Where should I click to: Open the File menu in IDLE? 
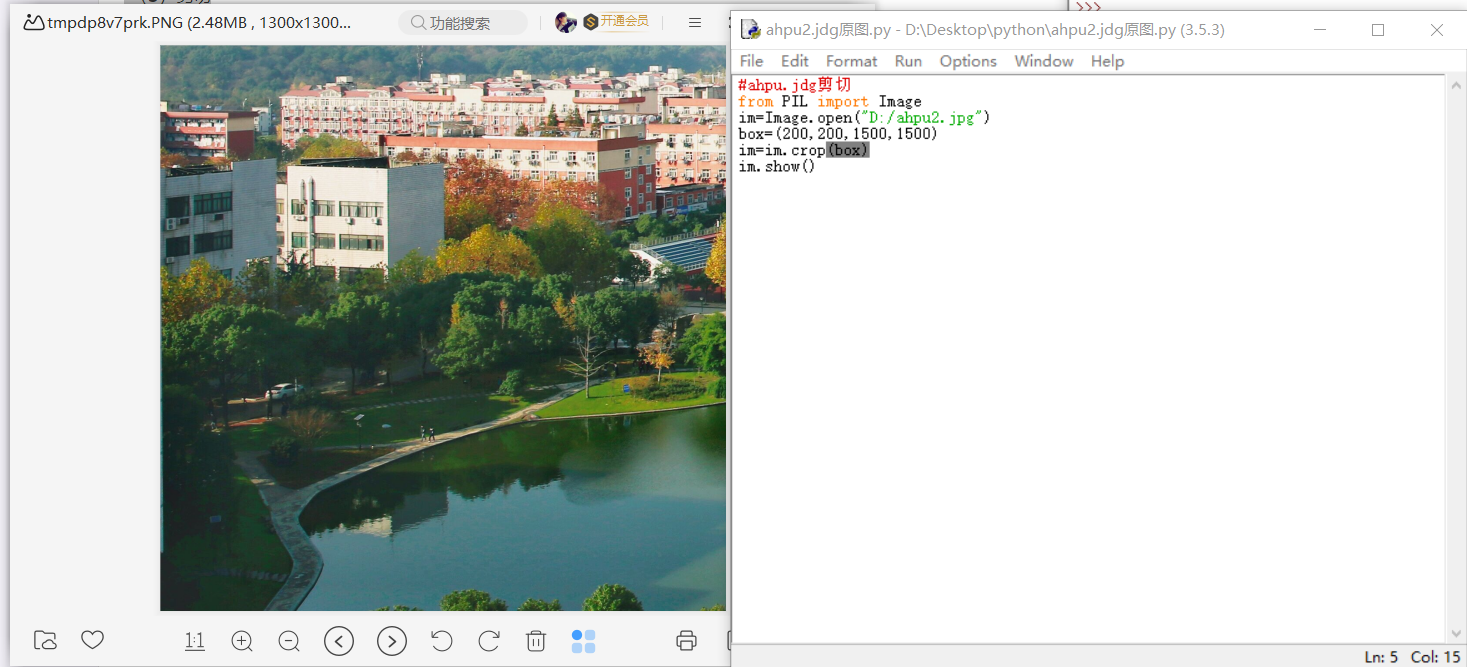click(751, 61)
